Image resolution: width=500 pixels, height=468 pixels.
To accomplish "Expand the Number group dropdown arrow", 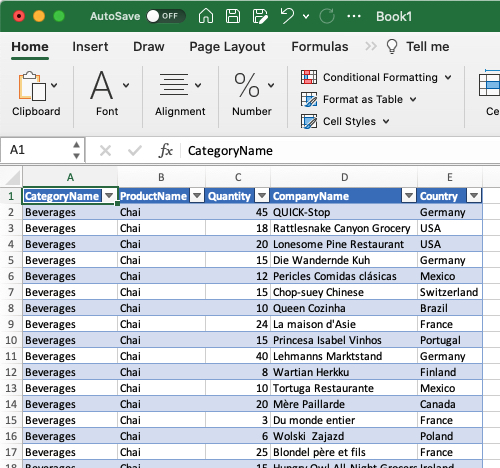I will click(x=271, y=85).
